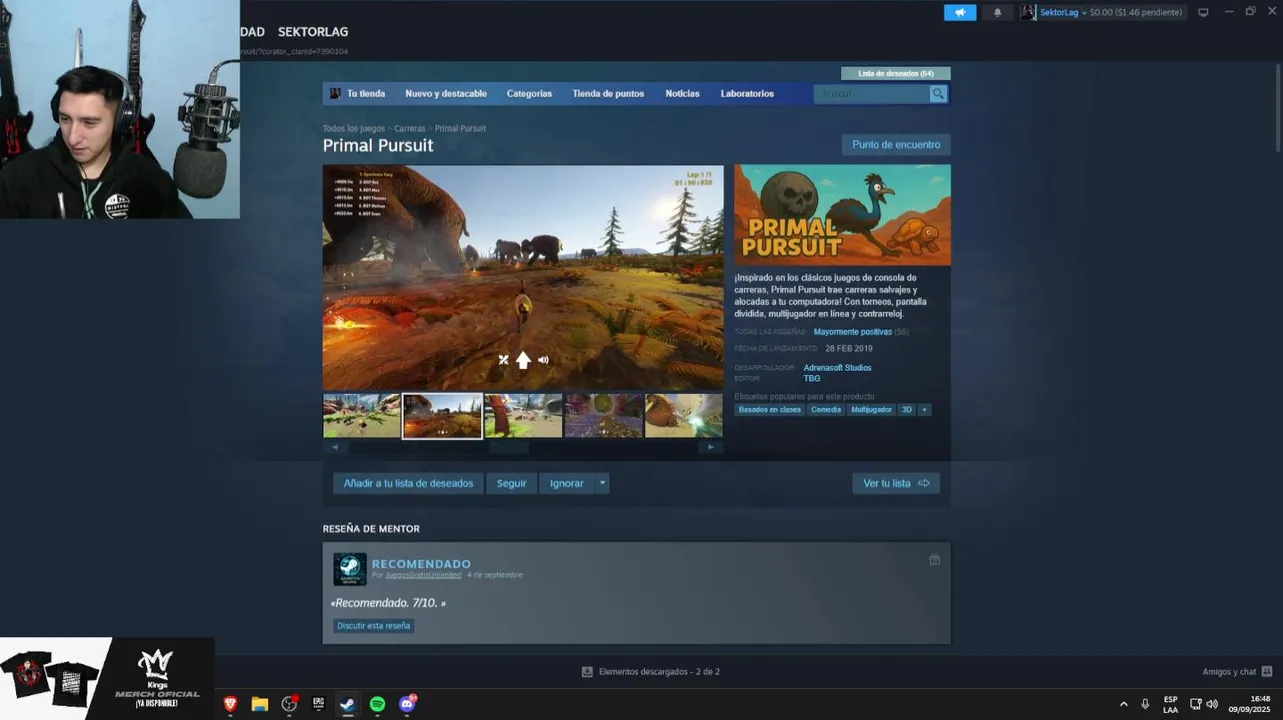Open the Nuevo y destacable menu
This screenshot has width=1283, height=720.
click(446, 93)
